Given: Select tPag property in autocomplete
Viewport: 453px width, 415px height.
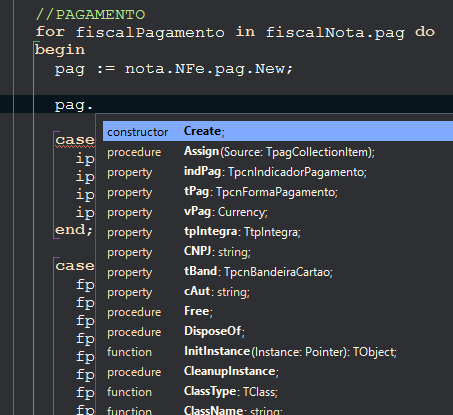Looking at the screenshot, I should point(278,192).
